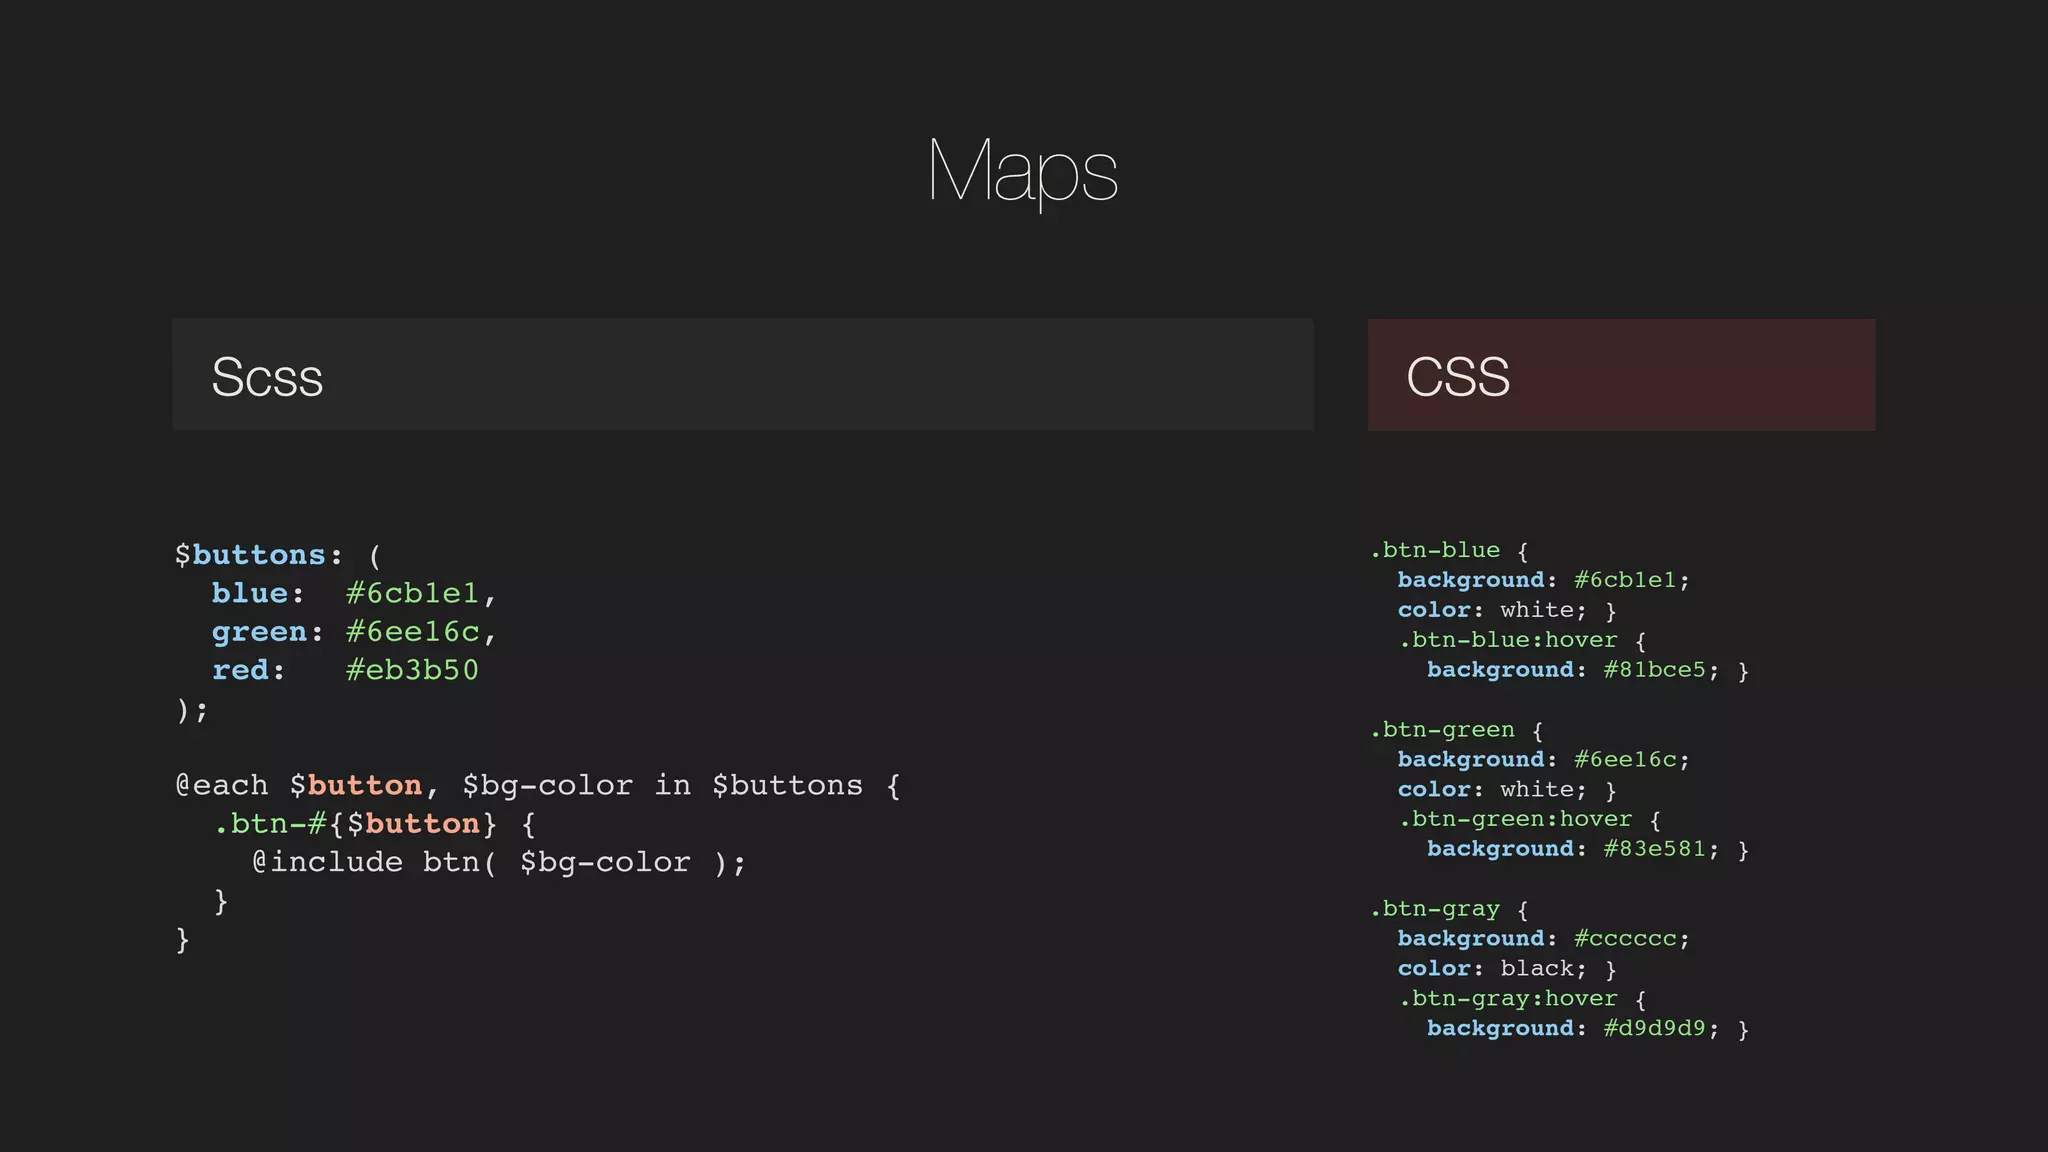Viewport: 2048px width, 1152px height.
Task: Select the 'Scss' panel header
Action: tap(742, 375)
